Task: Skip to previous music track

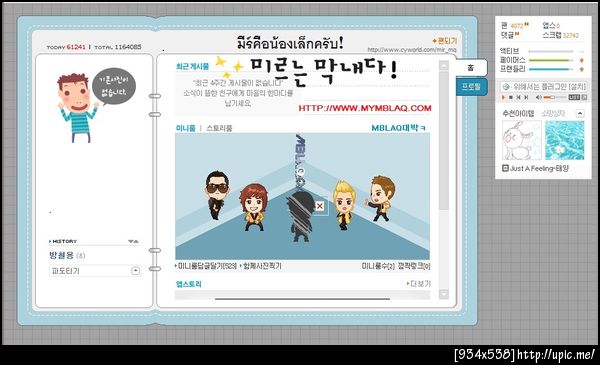Action: point(518,98)
